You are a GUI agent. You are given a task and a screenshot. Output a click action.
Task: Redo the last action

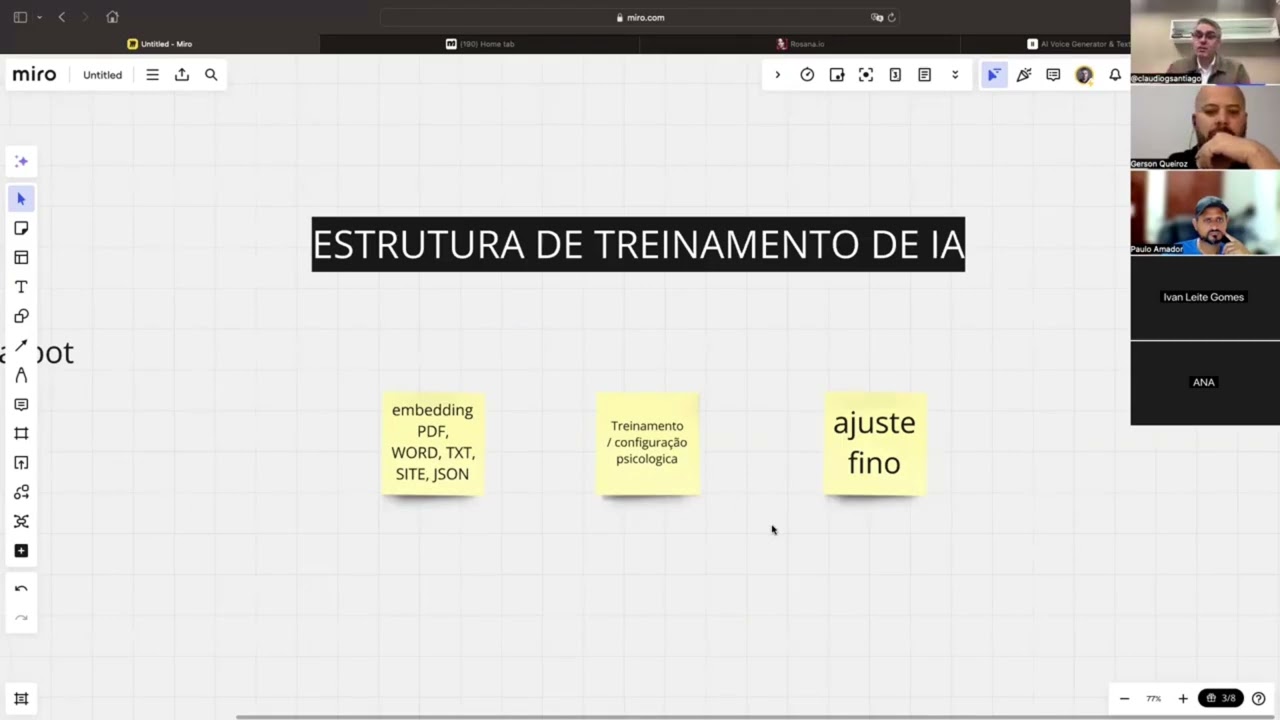point(21,618)
